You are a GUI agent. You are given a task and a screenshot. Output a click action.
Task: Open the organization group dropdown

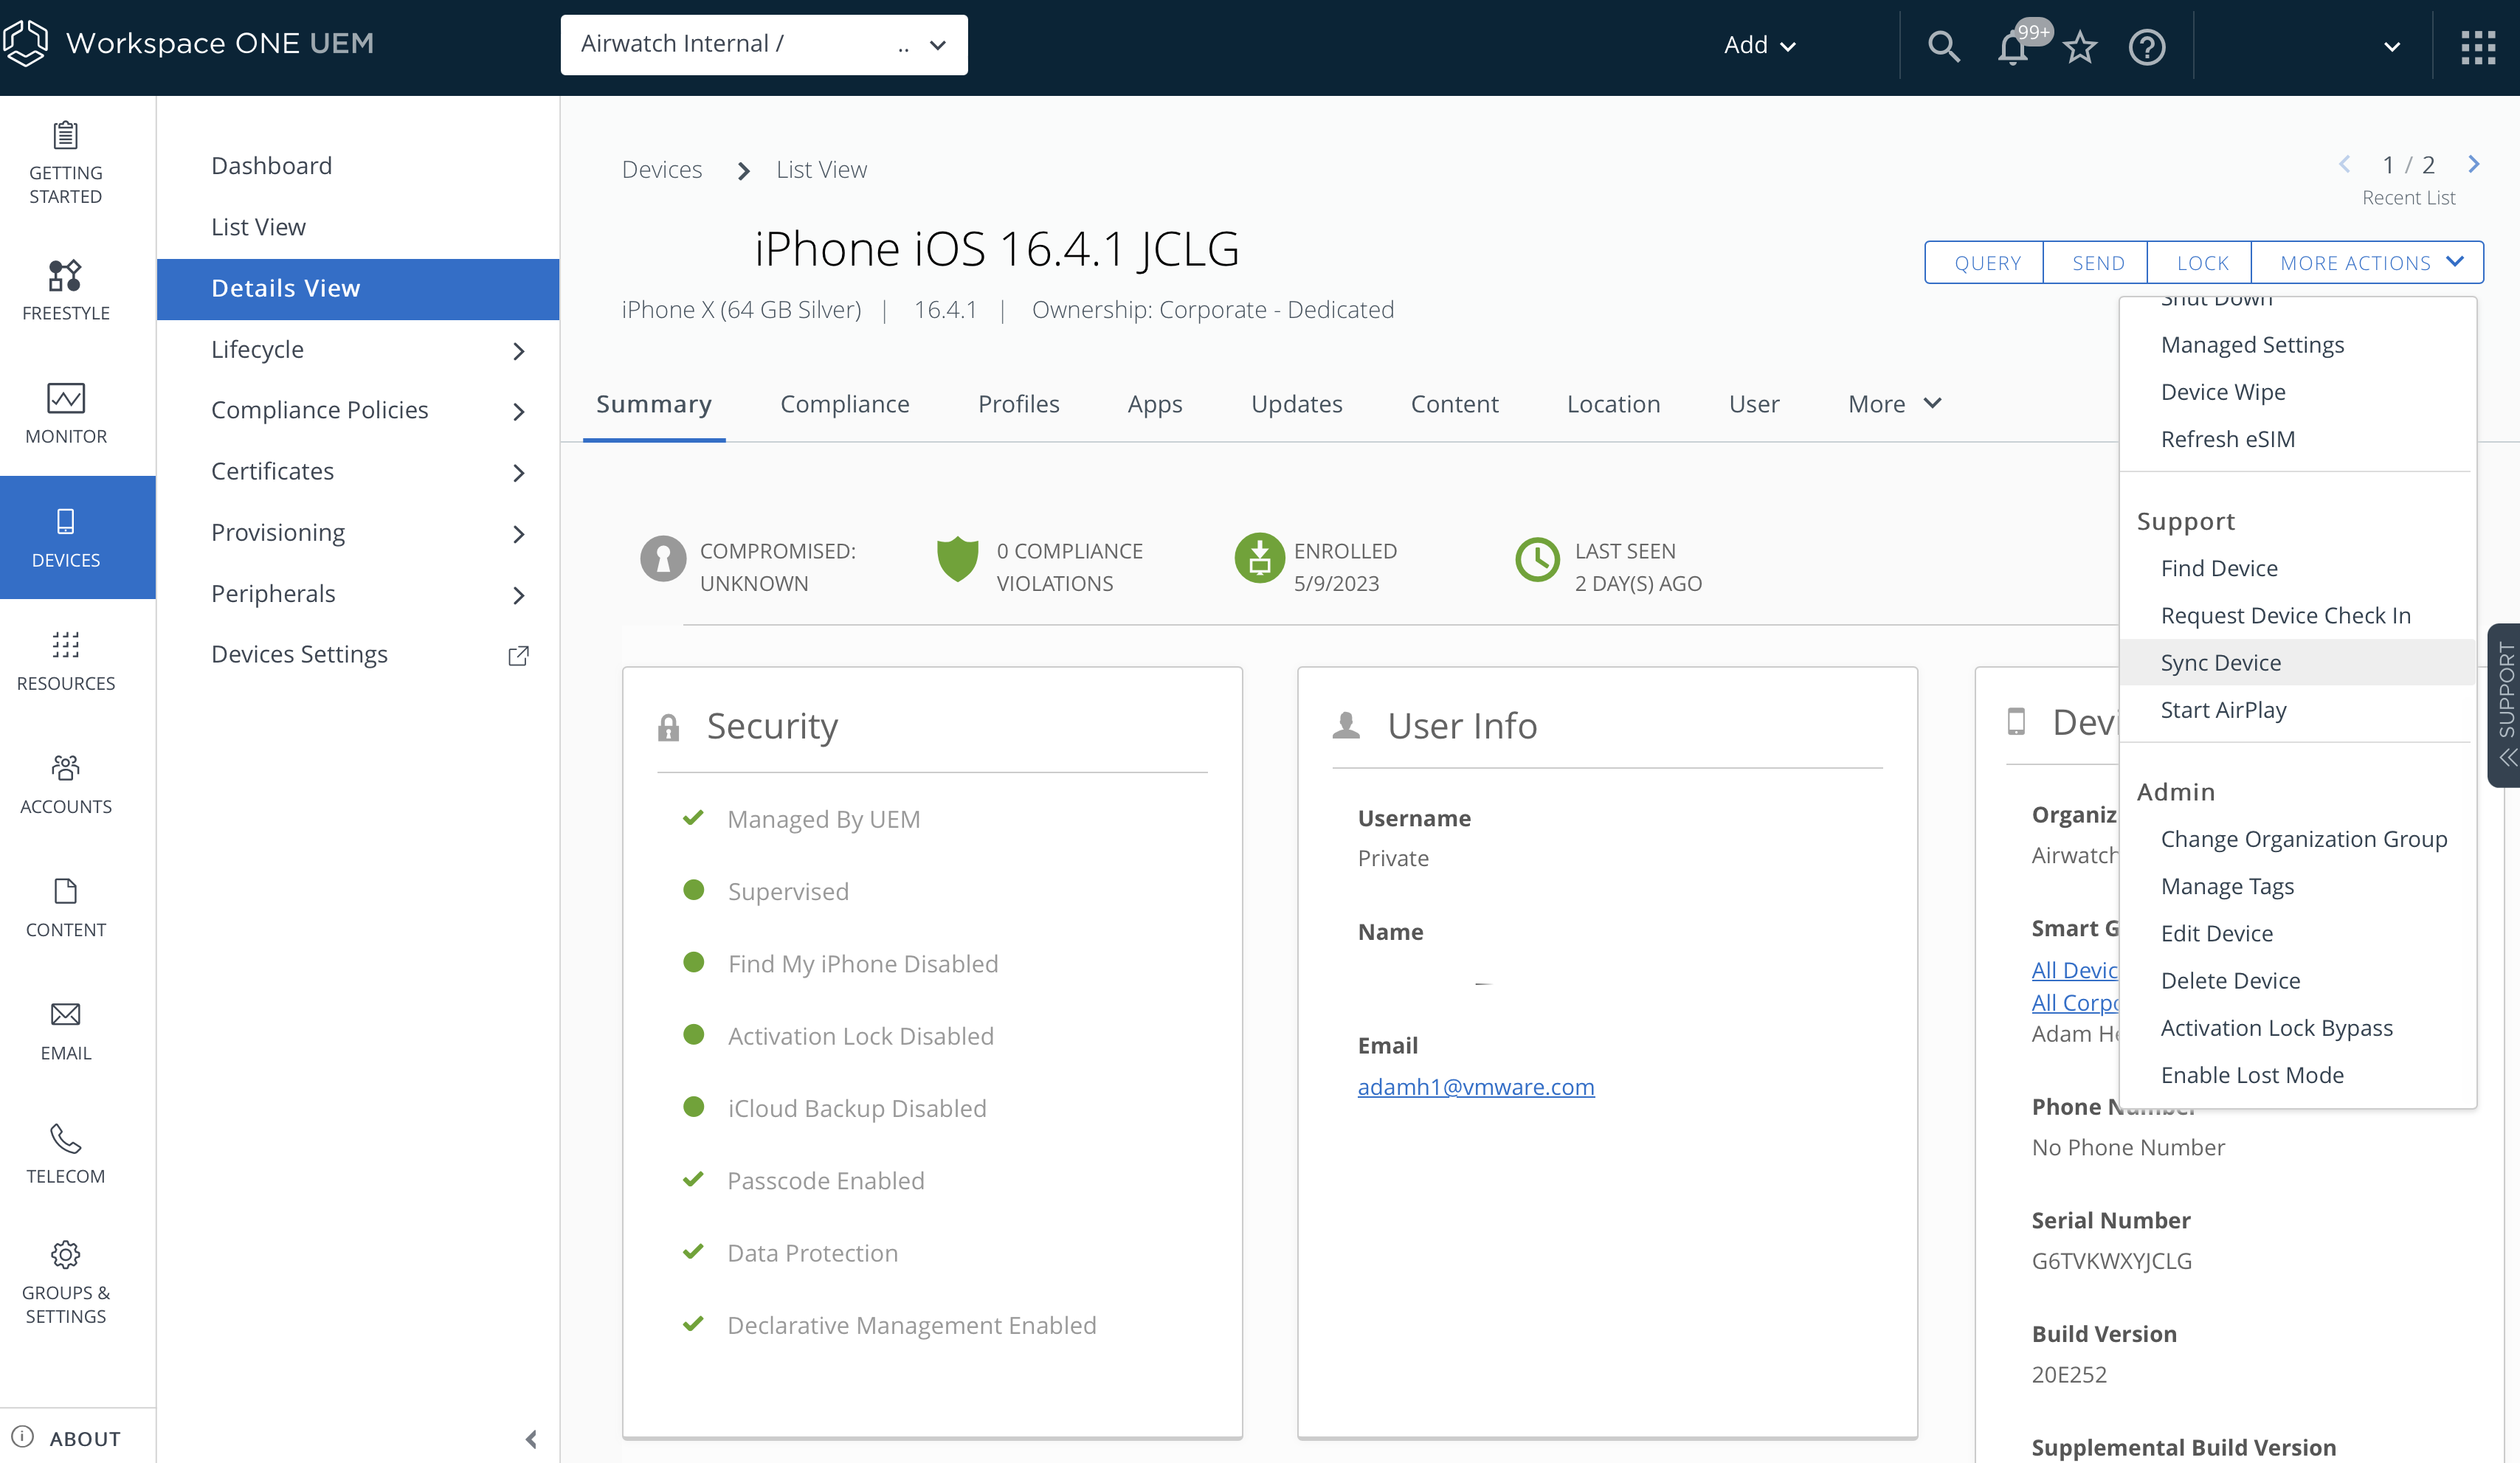tap(764, 45)
